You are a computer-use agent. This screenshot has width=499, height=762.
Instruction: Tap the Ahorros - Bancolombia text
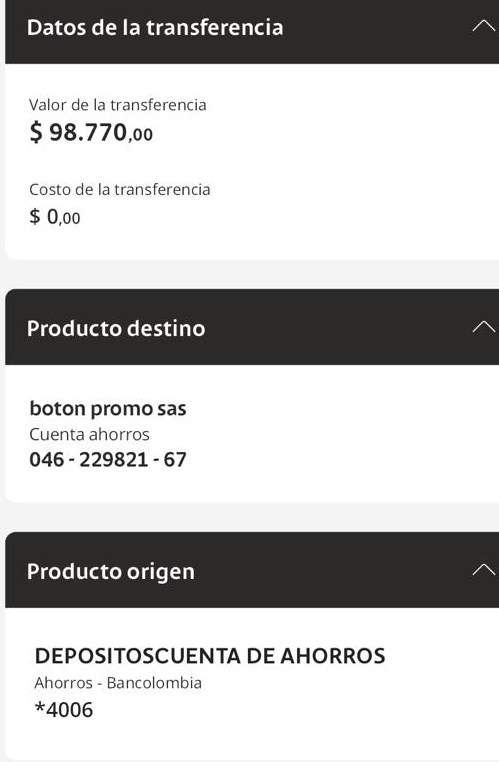point(118,683)
